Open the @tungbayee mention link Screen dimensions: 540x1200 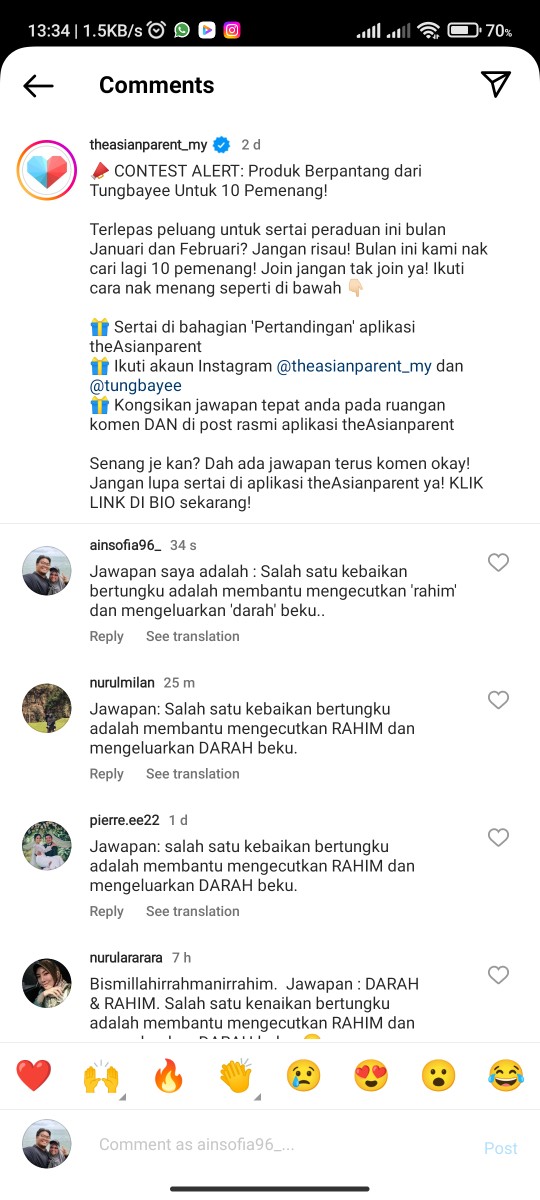pos(135,385)
